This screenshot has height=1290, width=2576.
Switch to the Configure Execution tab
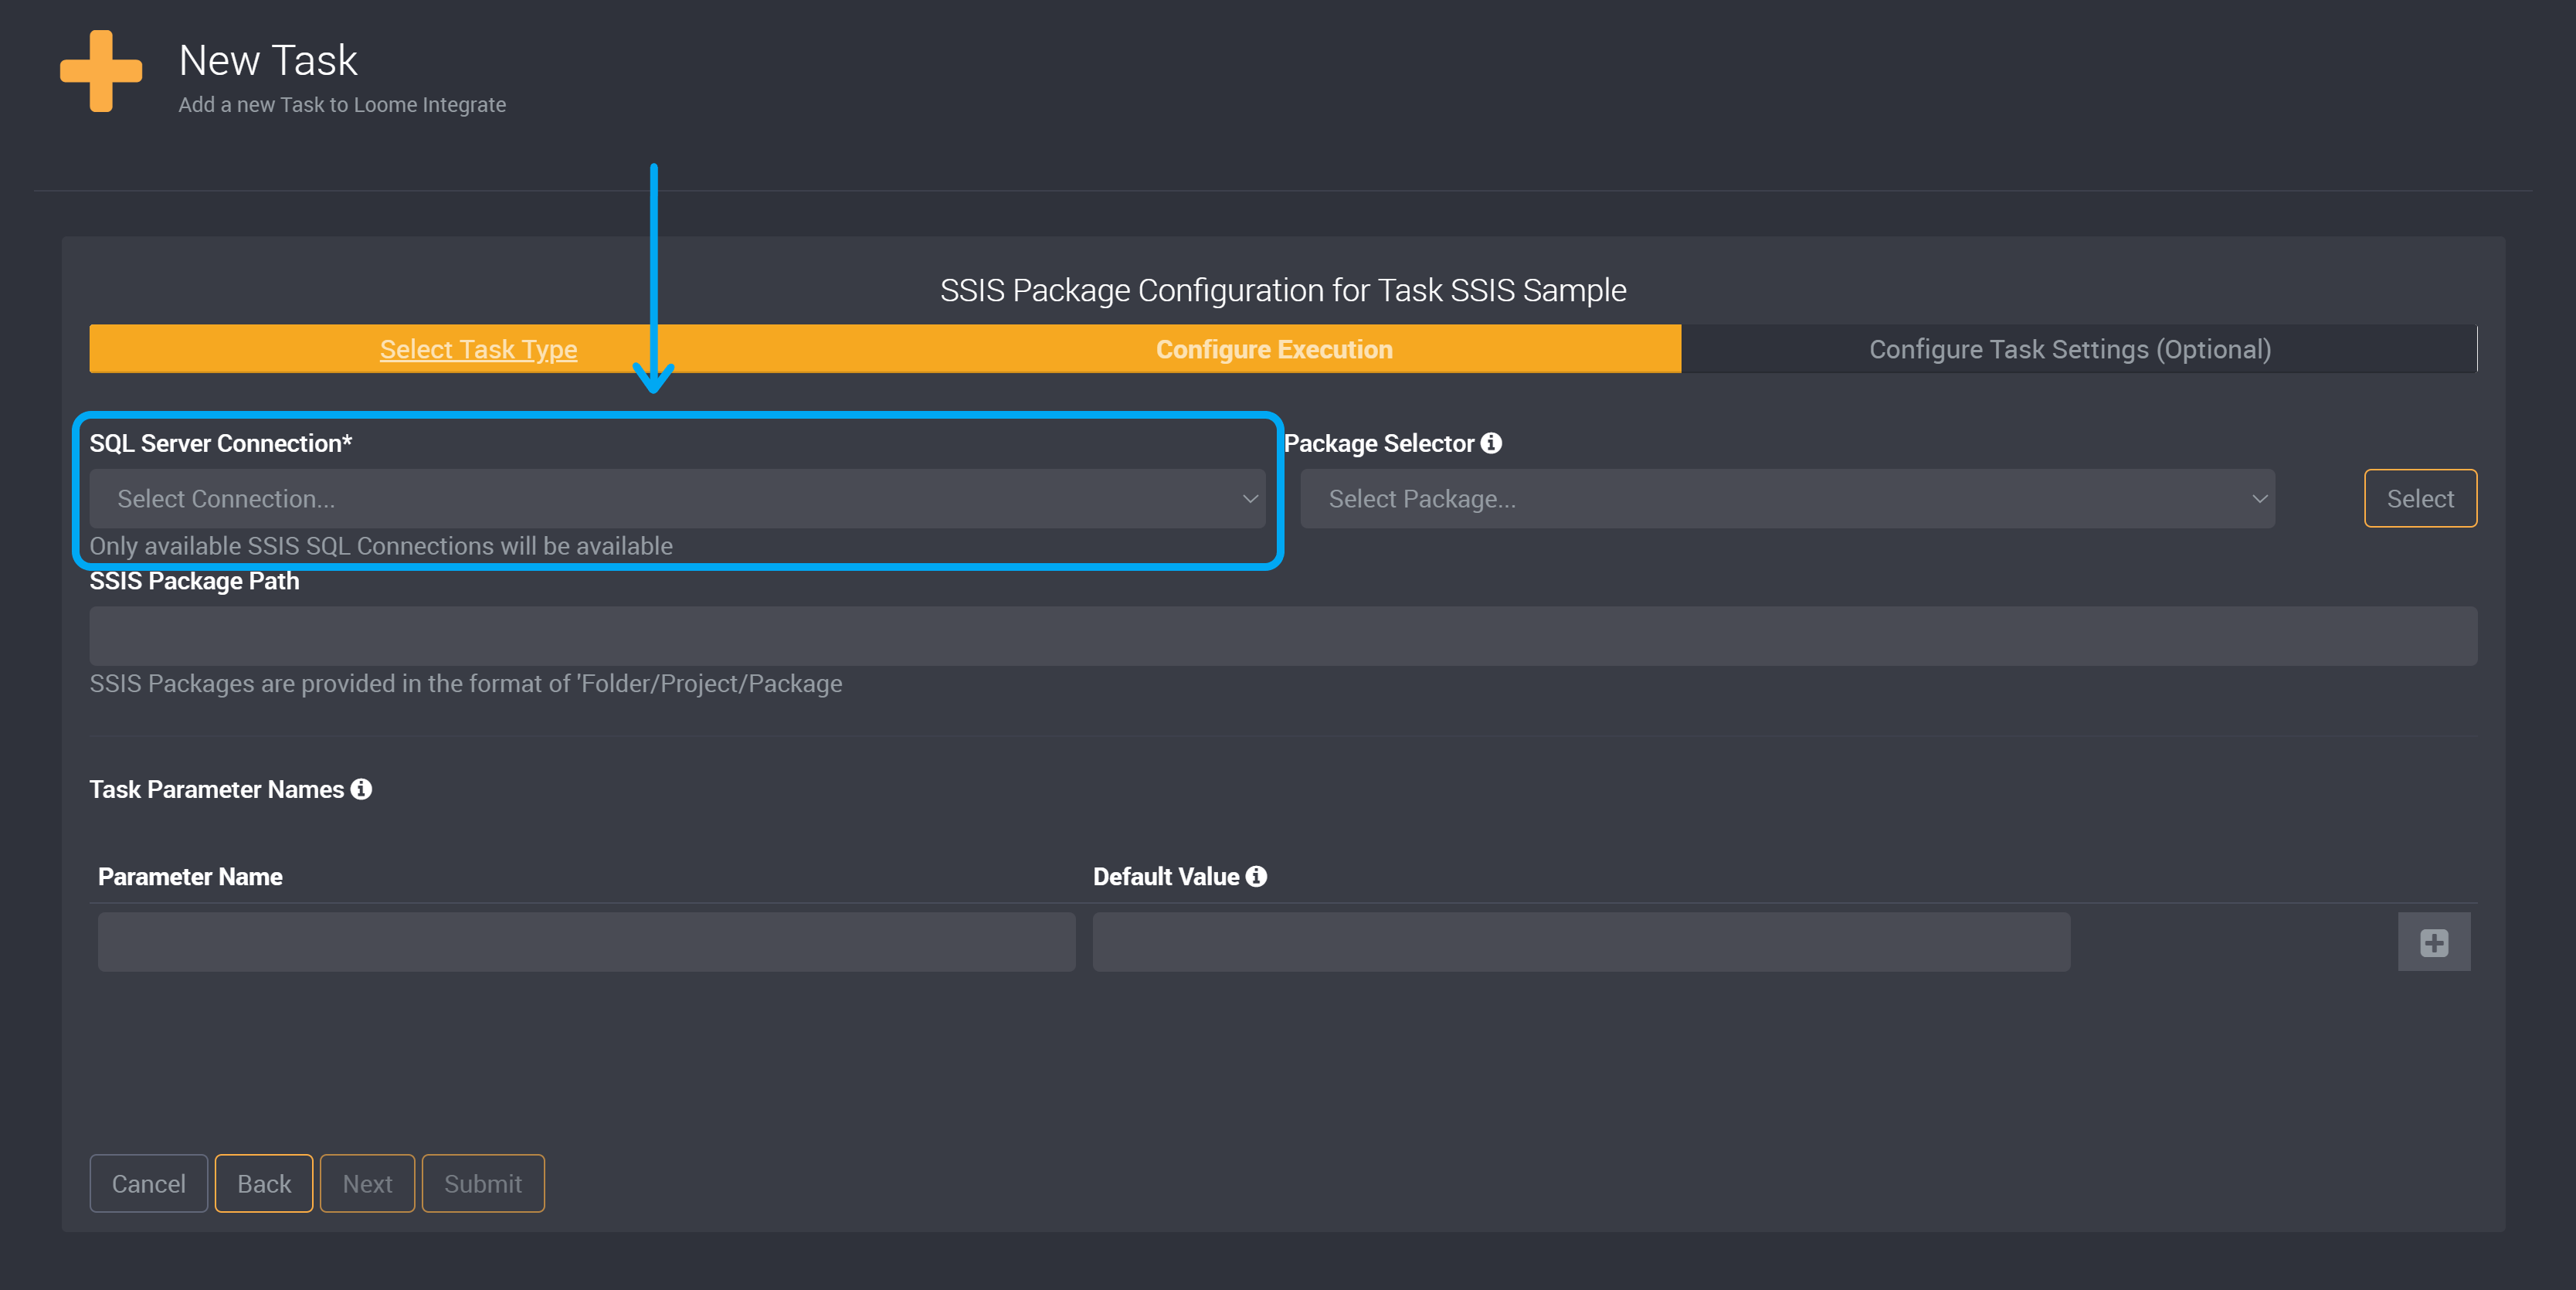[x=1274, y=349]
